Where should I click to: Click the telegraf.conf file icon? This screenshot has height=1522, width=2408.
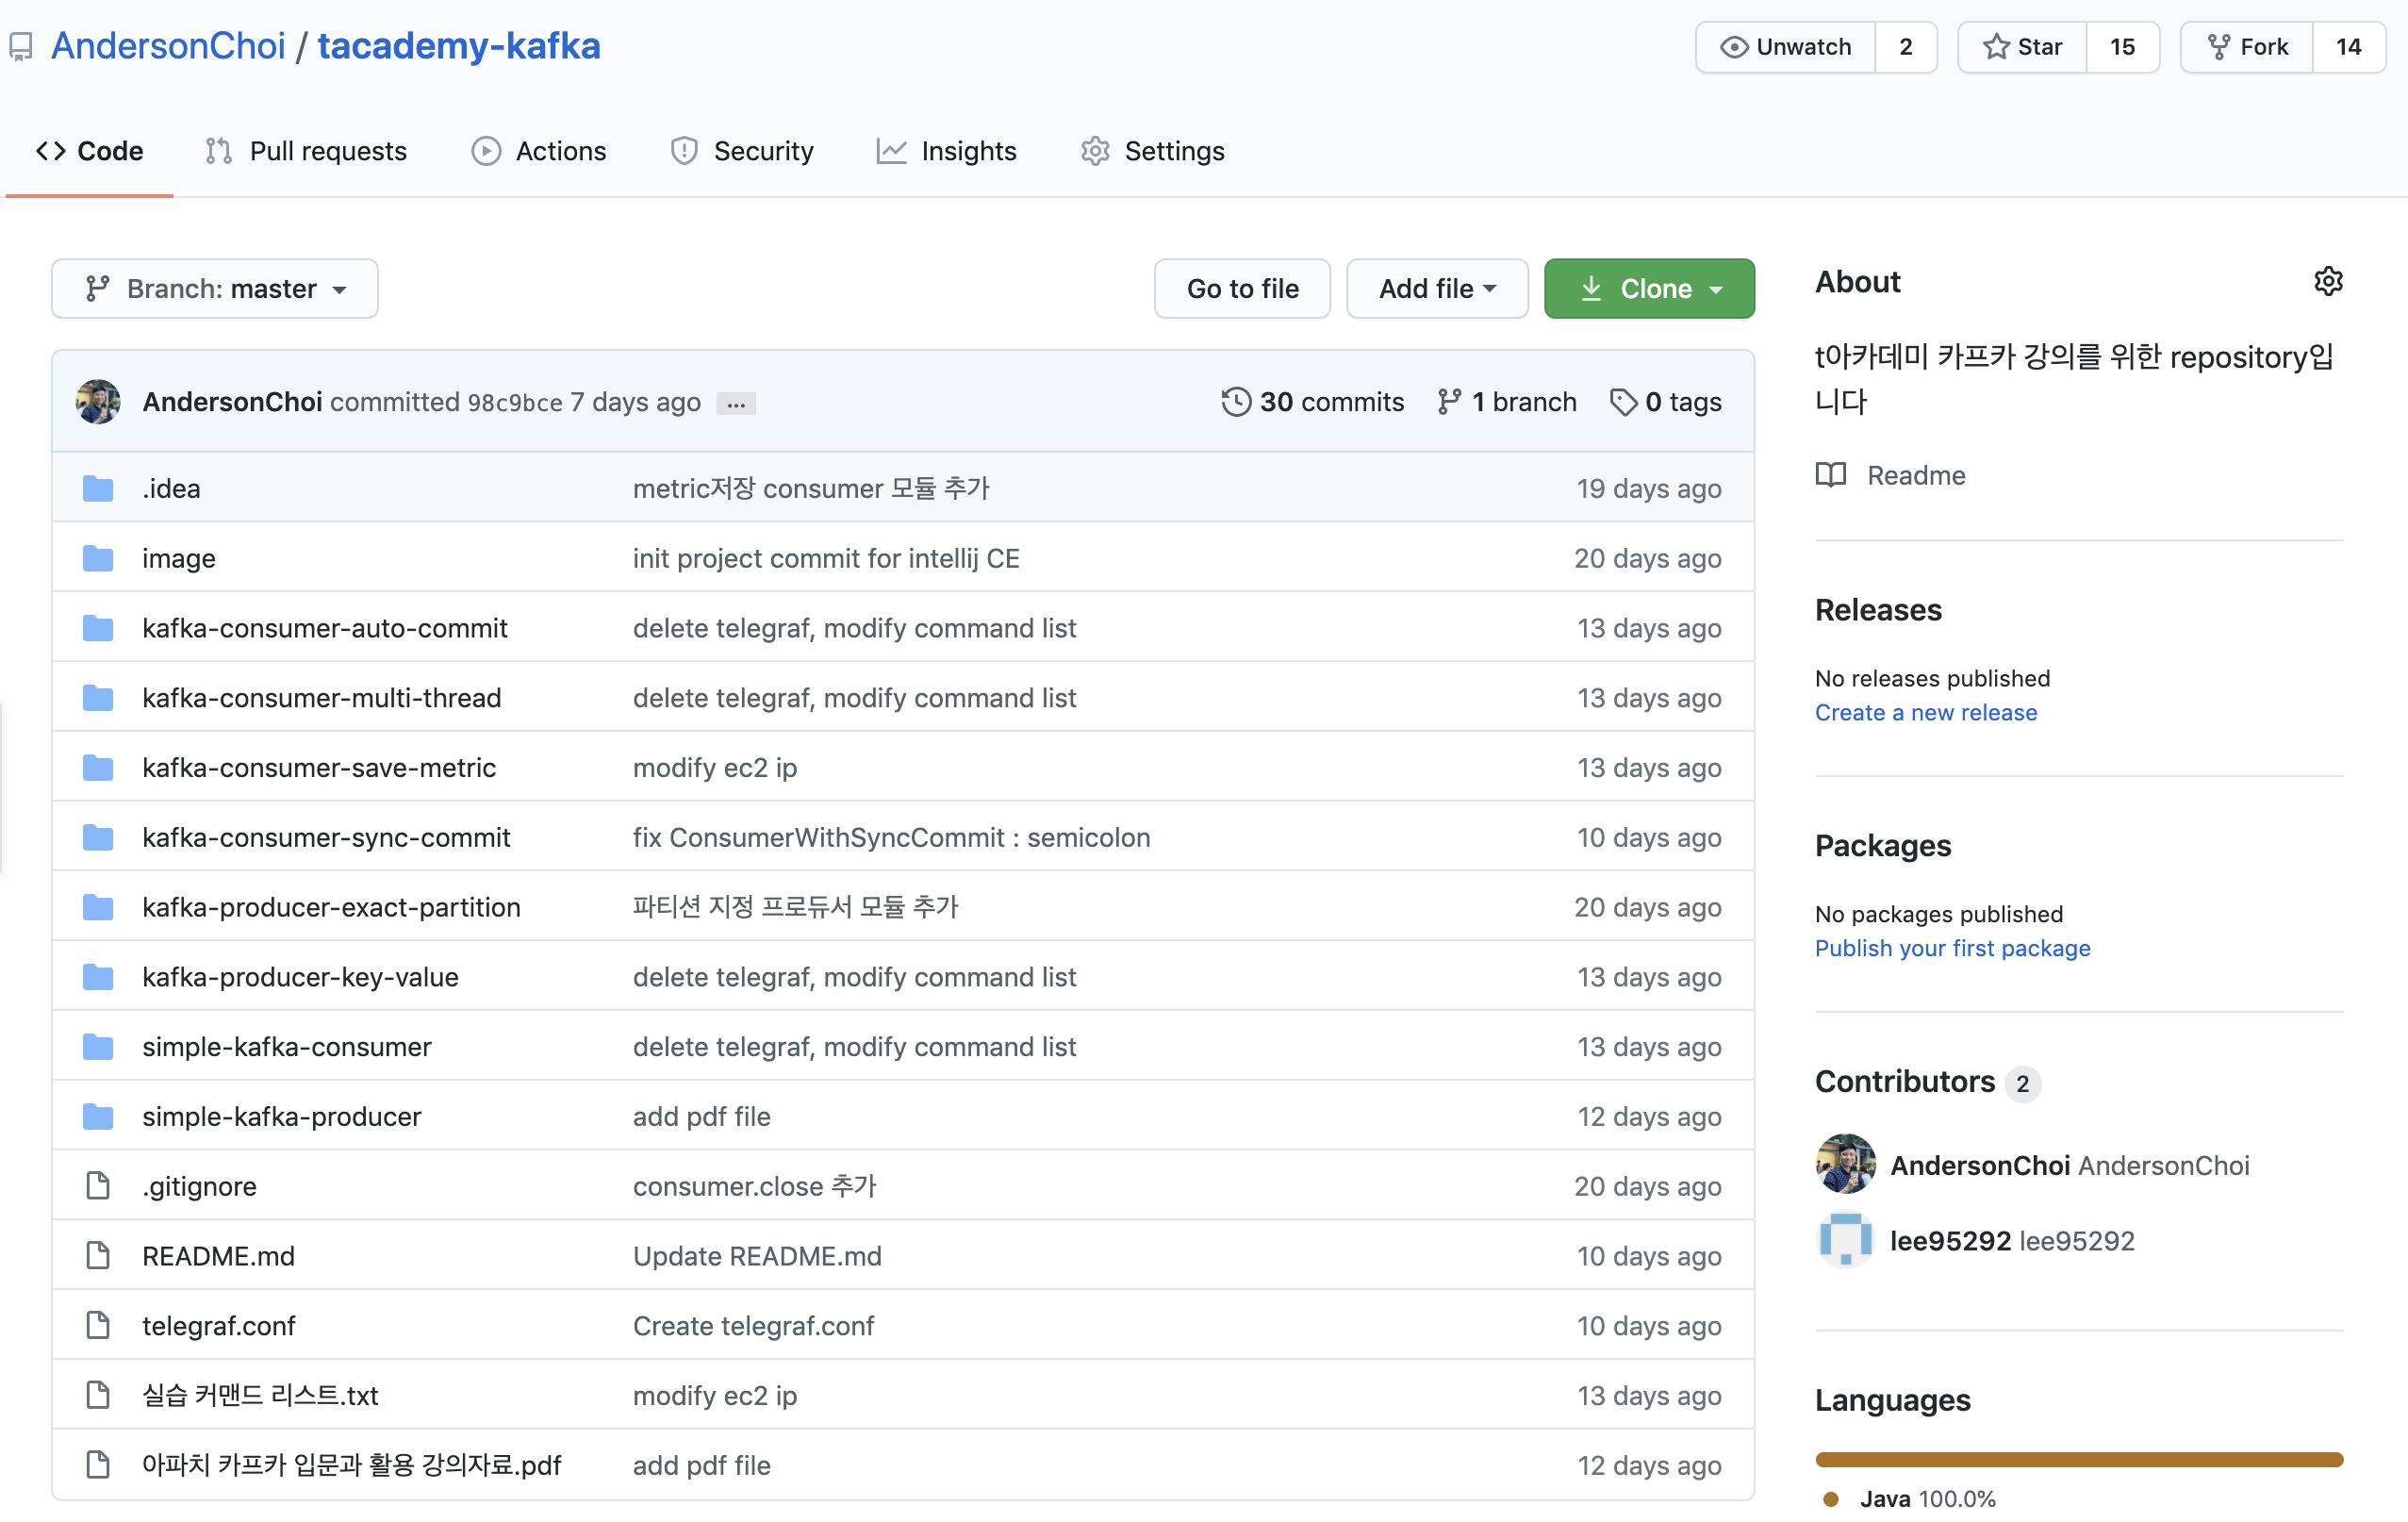coord(98,1326)
